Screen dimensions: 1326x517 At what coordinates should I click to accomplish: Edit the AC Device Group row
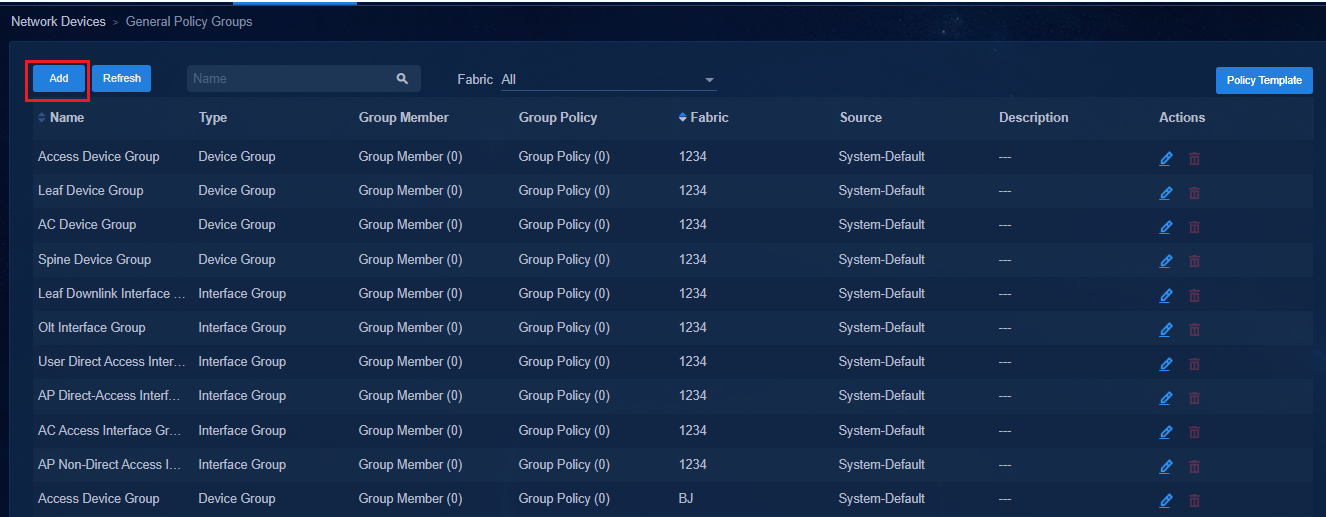[1166, 227]
